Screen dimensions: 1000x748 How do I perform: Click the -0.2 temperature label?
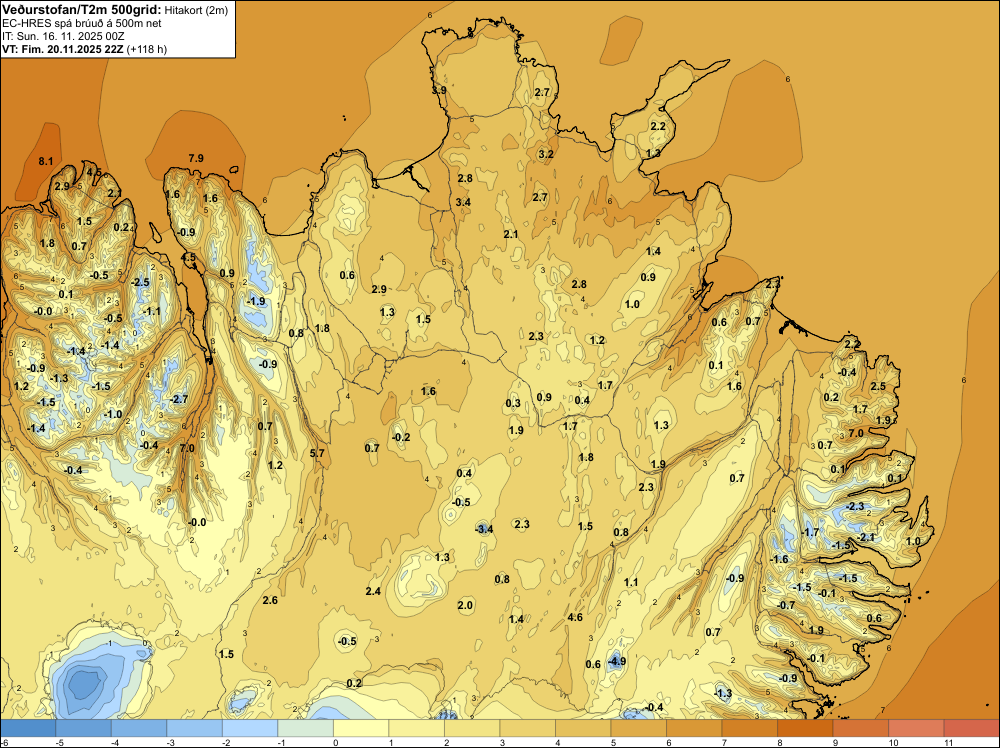pyautogui.click(x=401, y=437)
